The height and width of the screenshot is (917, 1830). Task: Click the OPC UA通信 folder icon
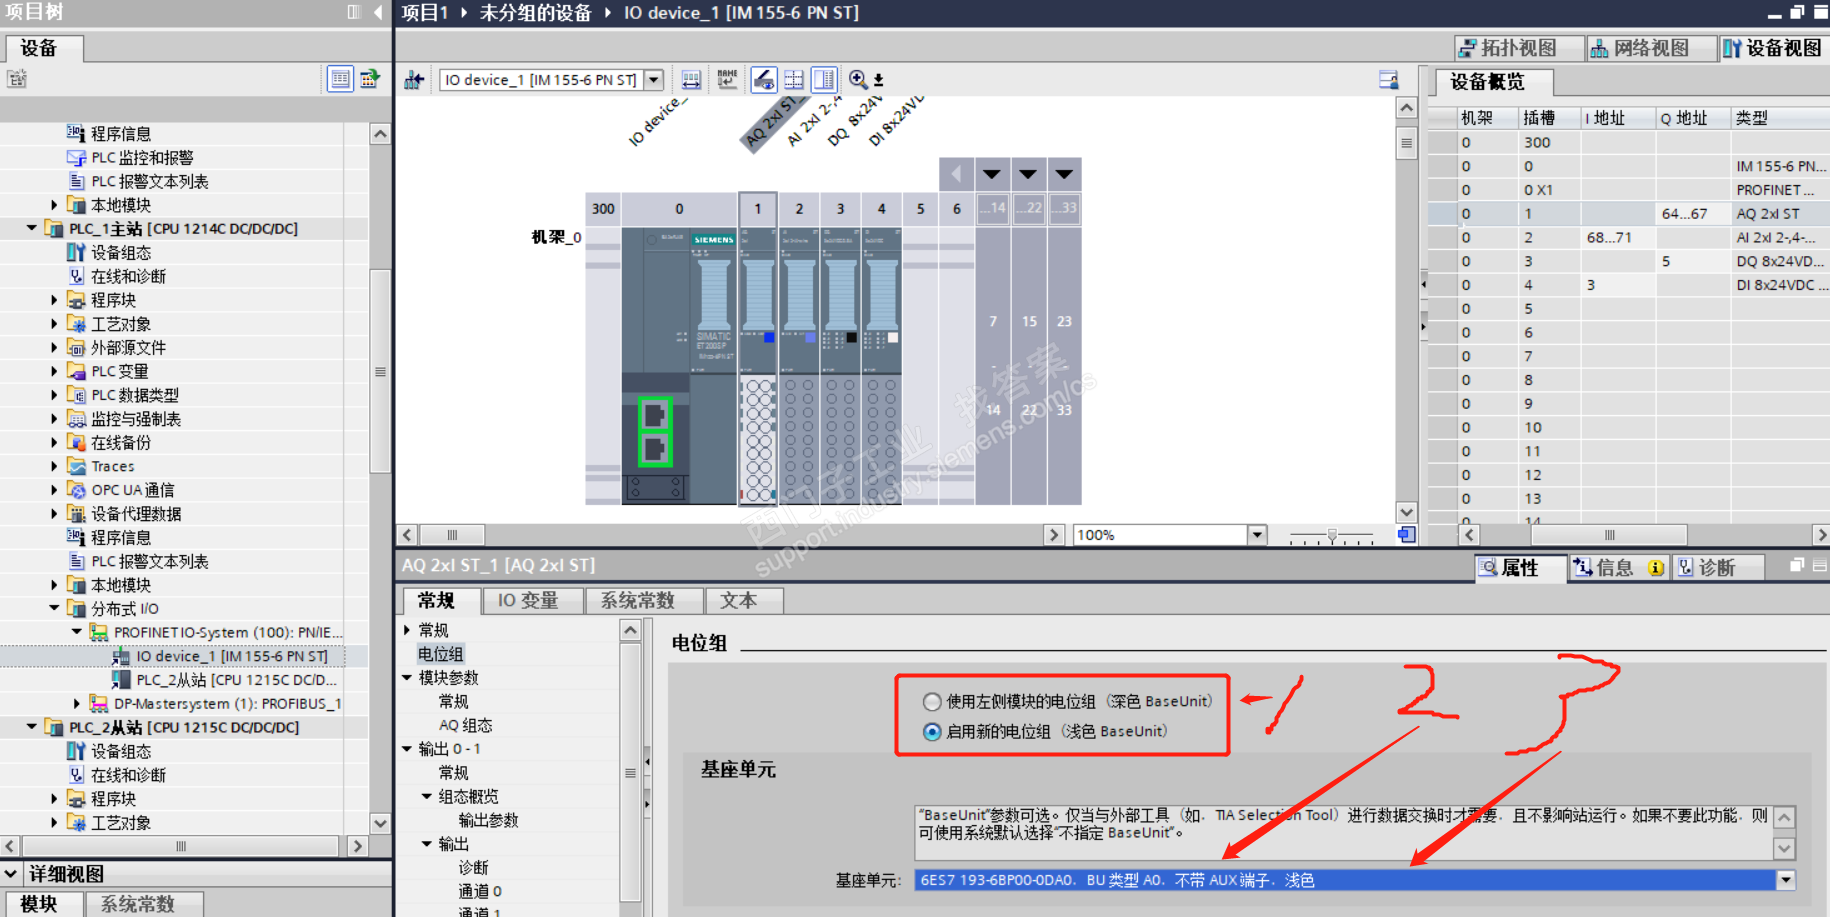click(76, 490)
